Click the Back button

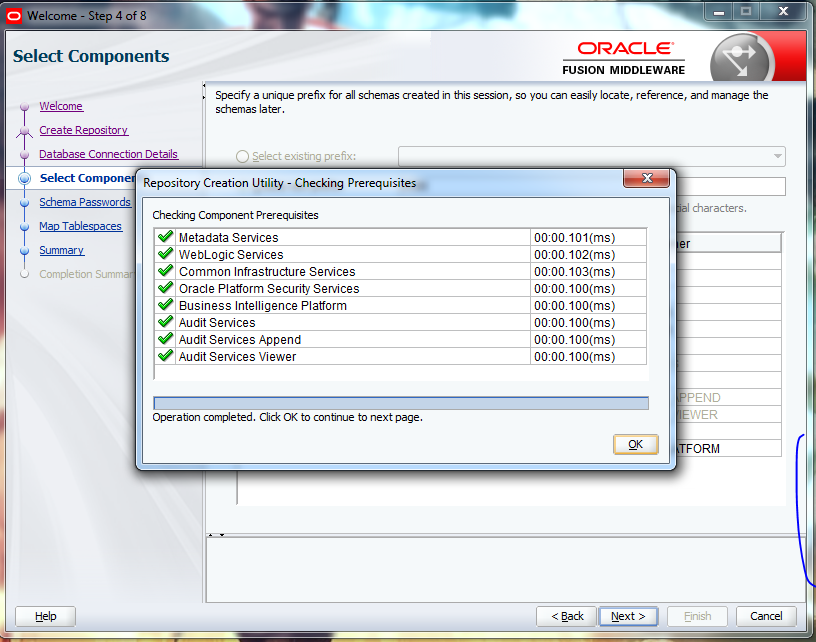point(567,616)
